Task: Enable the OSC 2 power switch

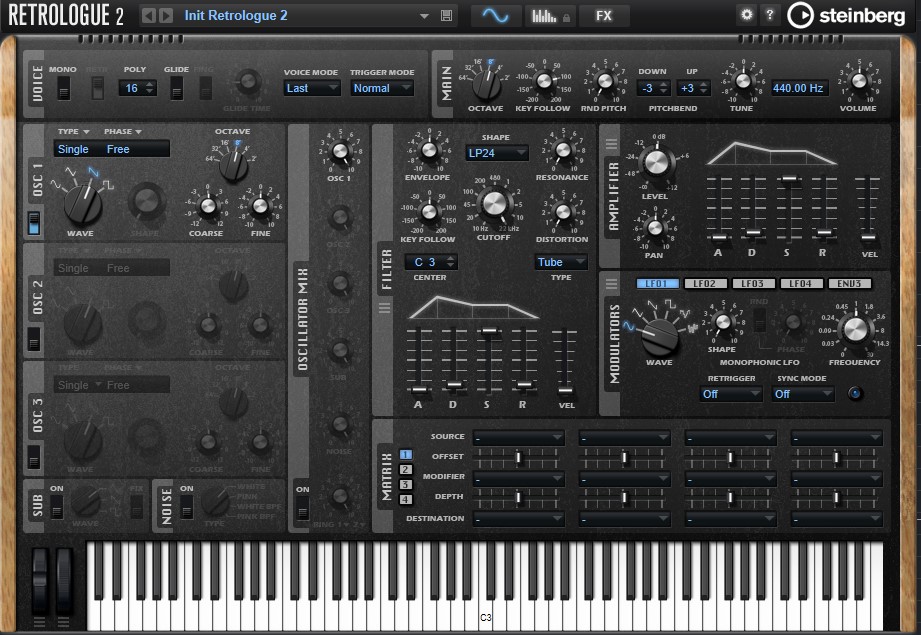Action: [x=33, y=339]
